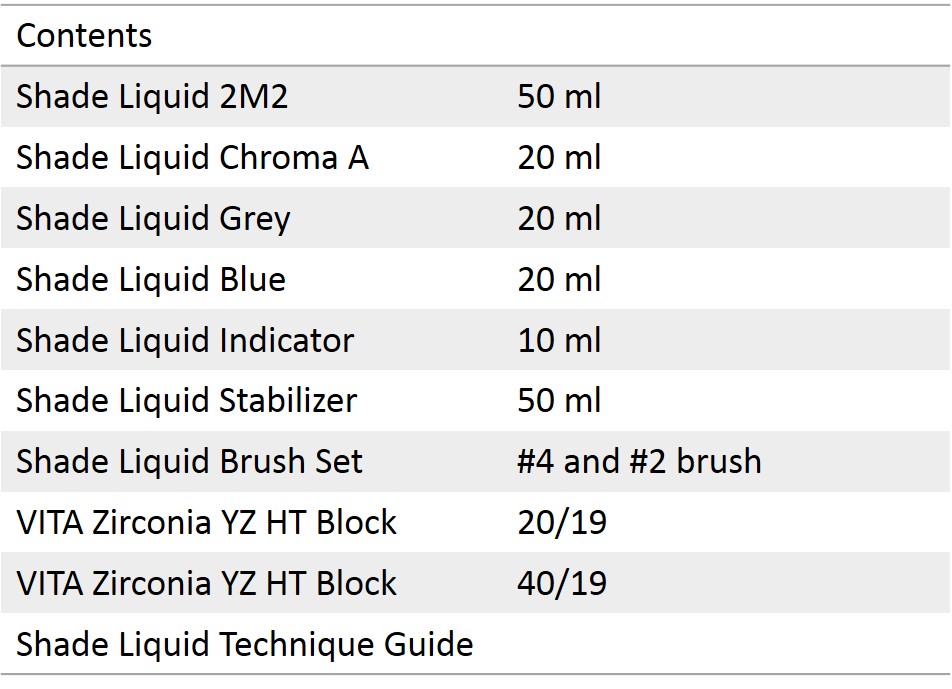This screenshot has height=689, width=952.
Task: Select the VITA Zirconia block label with 40/19
Action: (x=207, y=584)
